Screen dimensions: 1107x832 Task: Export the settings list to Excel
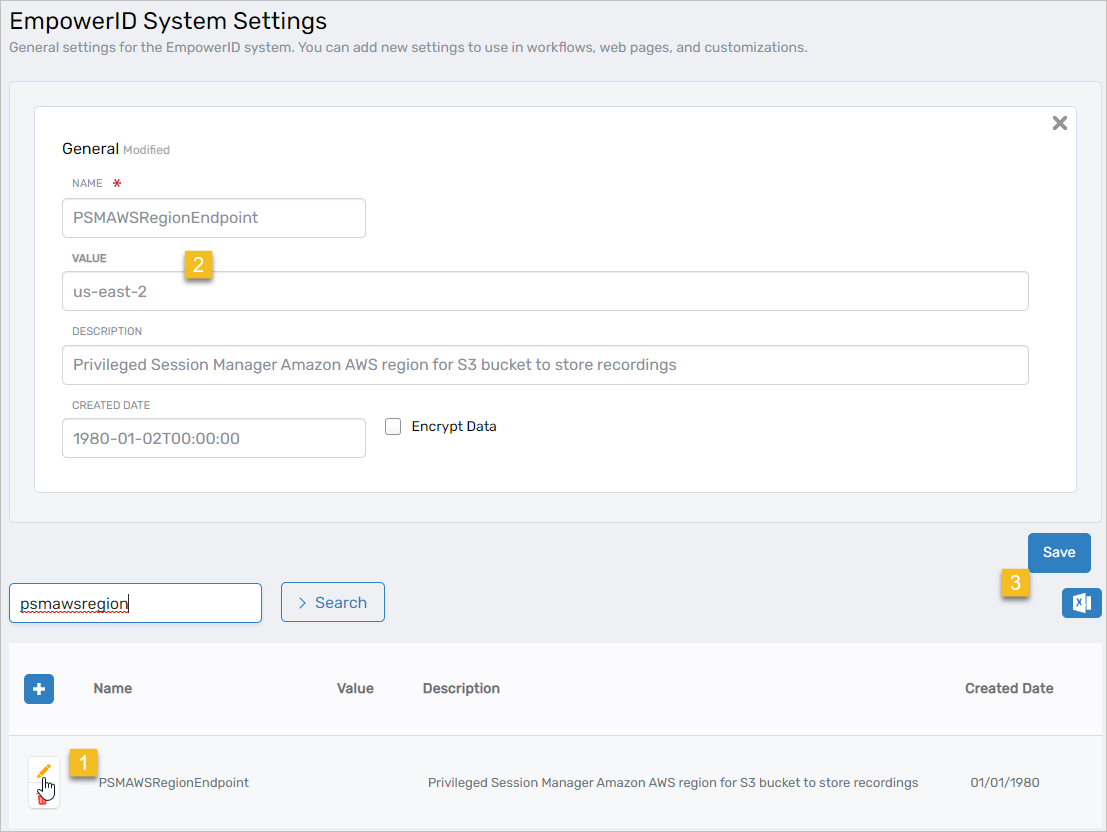click(x=1082, y=602)
